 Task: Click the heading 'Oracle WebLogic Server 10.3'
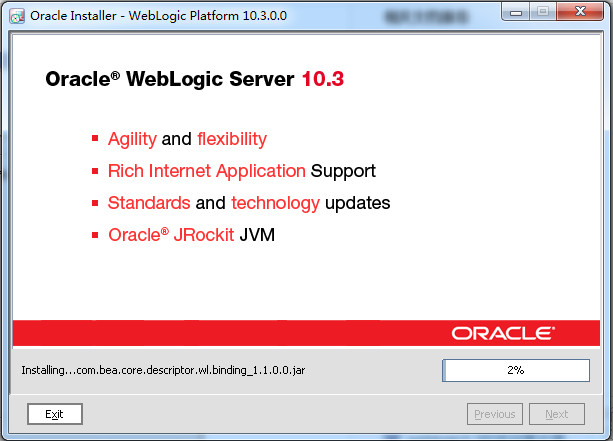click(194, 79)
